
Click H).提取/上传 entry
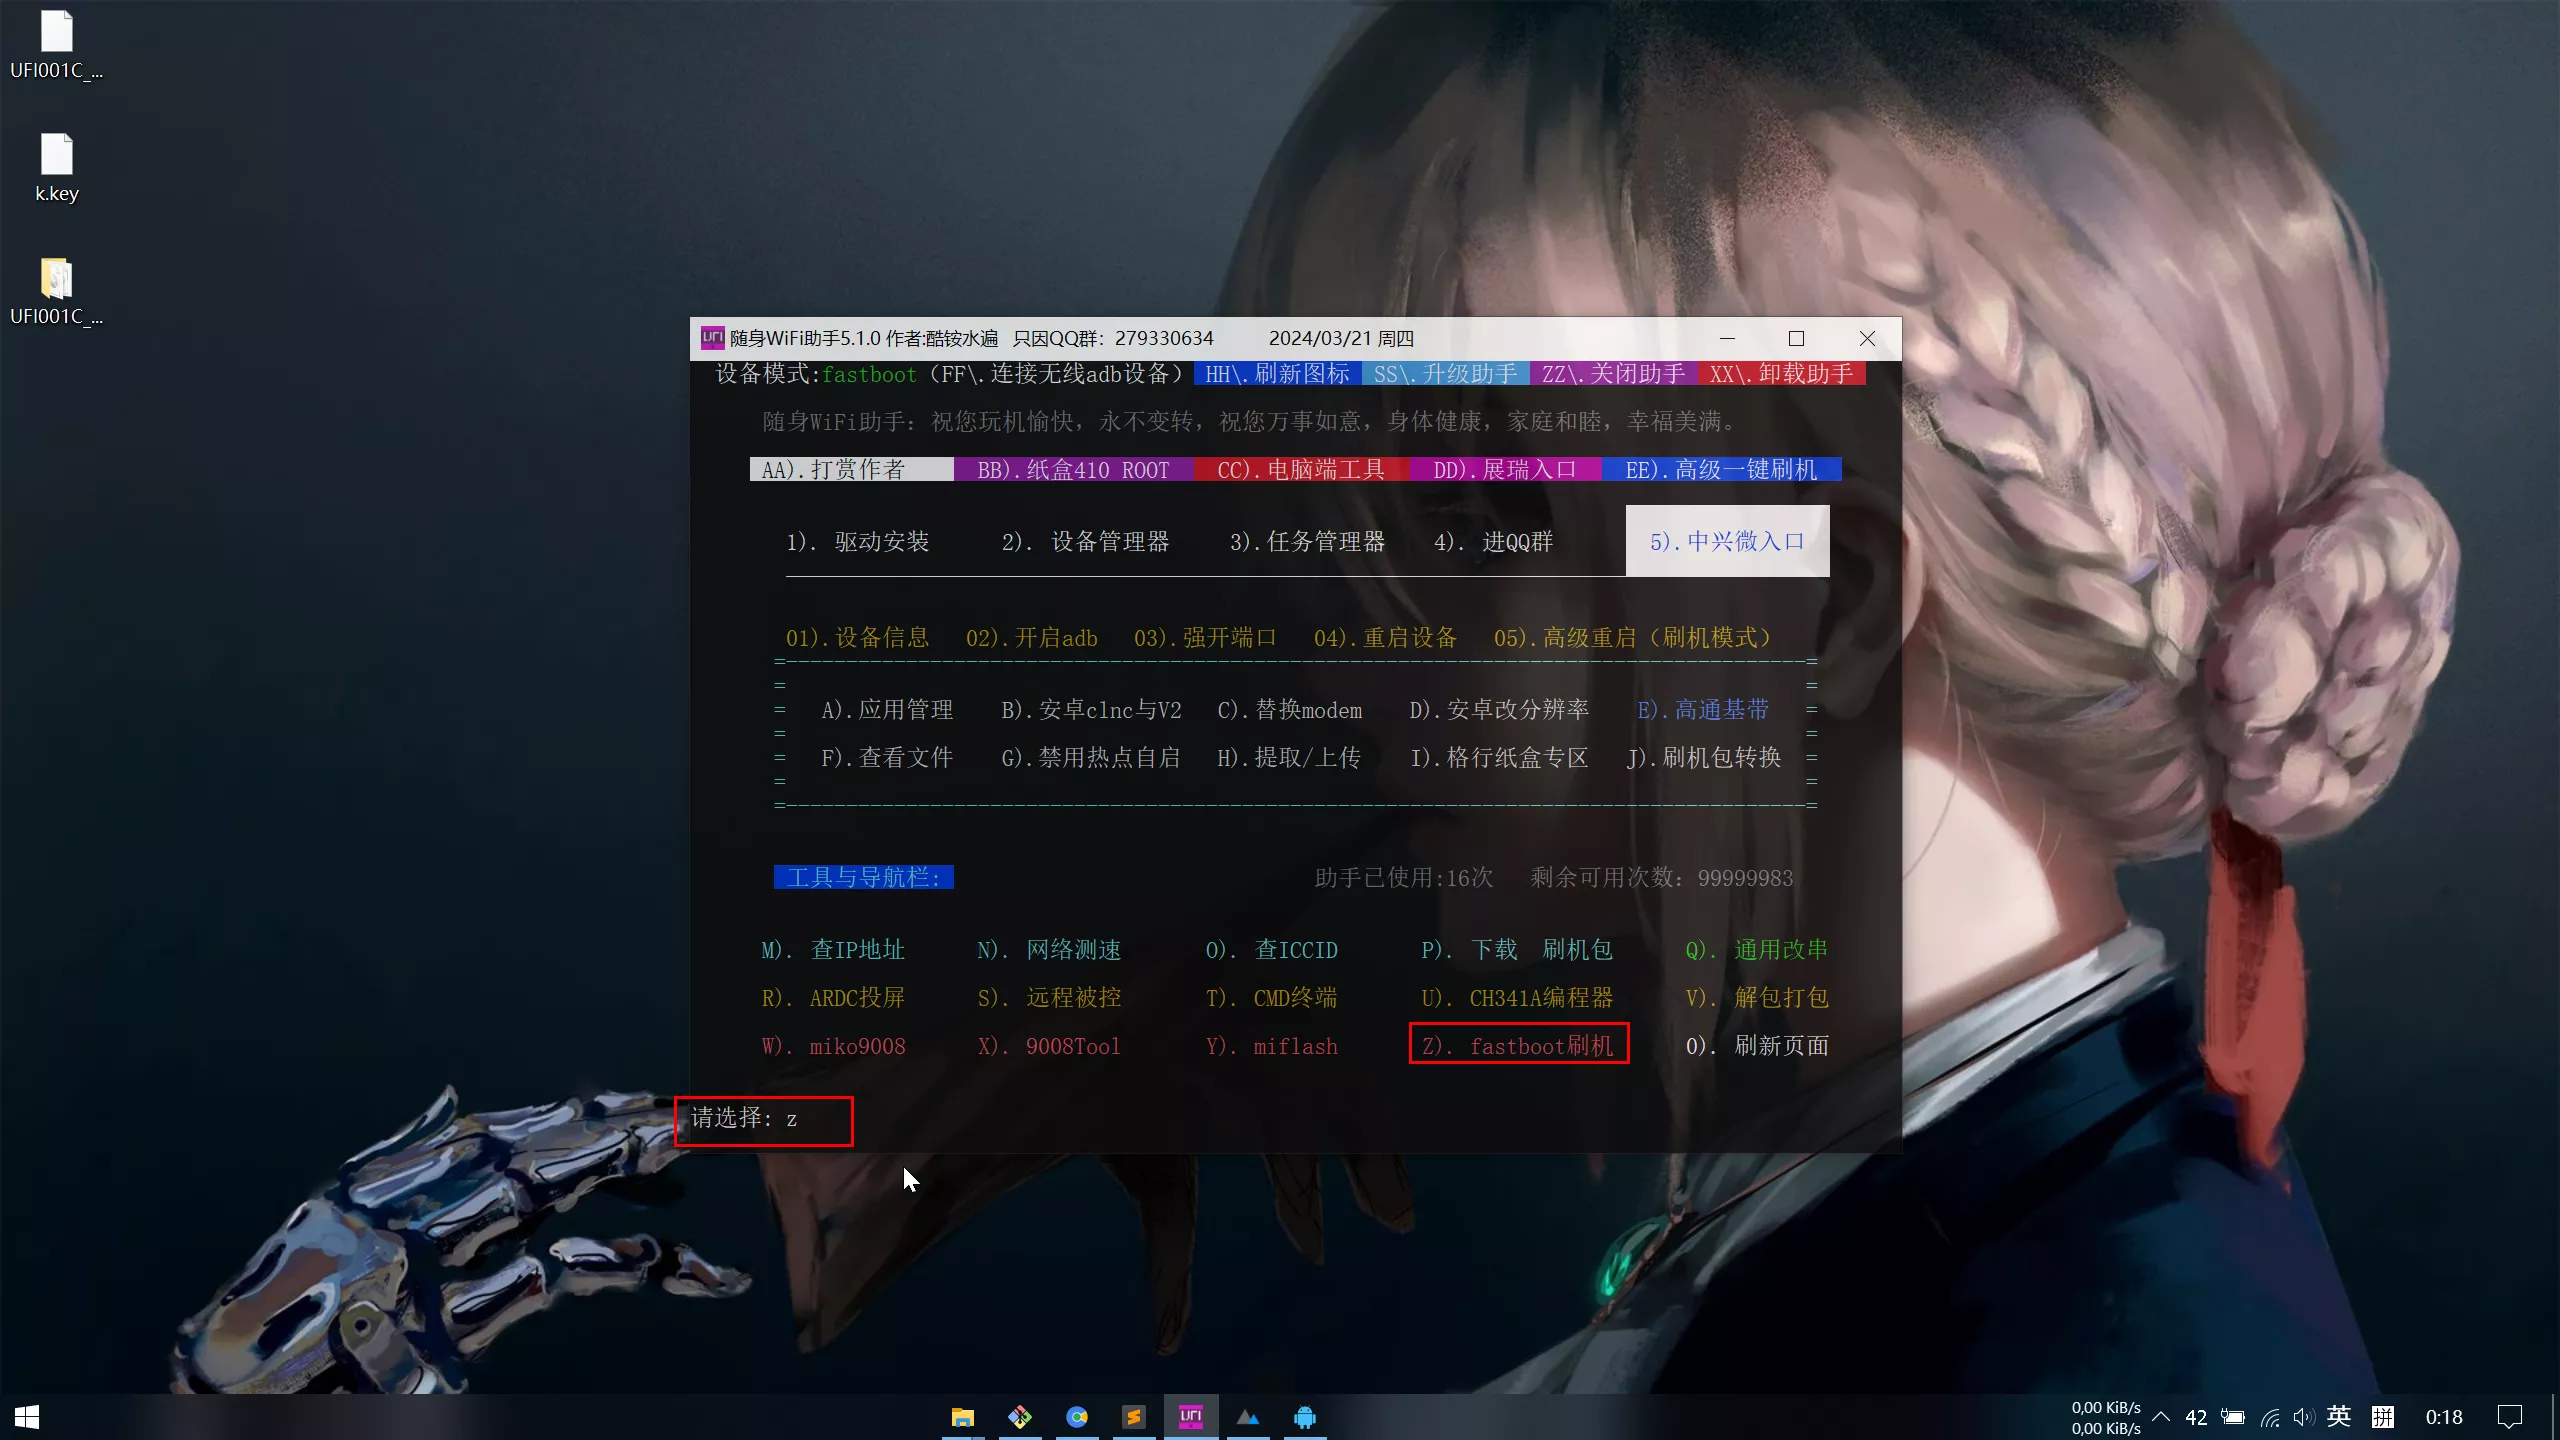1290,758
